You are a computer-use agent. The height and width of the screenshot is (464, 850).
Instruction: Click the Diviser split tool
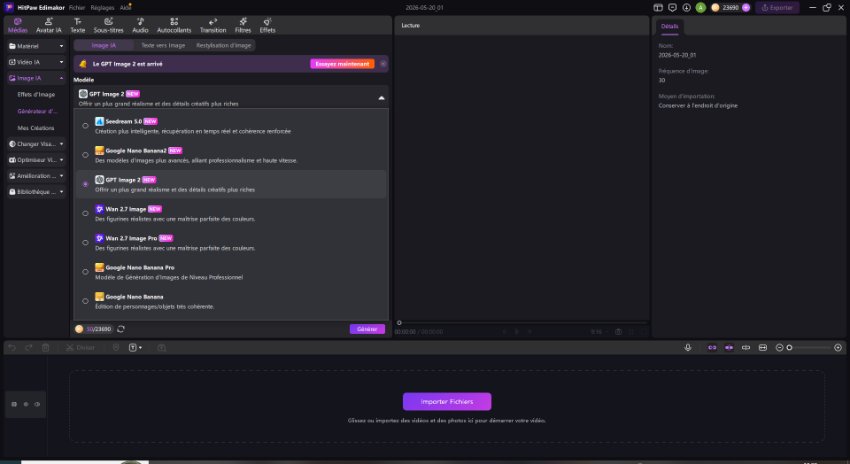click(81, 347)
